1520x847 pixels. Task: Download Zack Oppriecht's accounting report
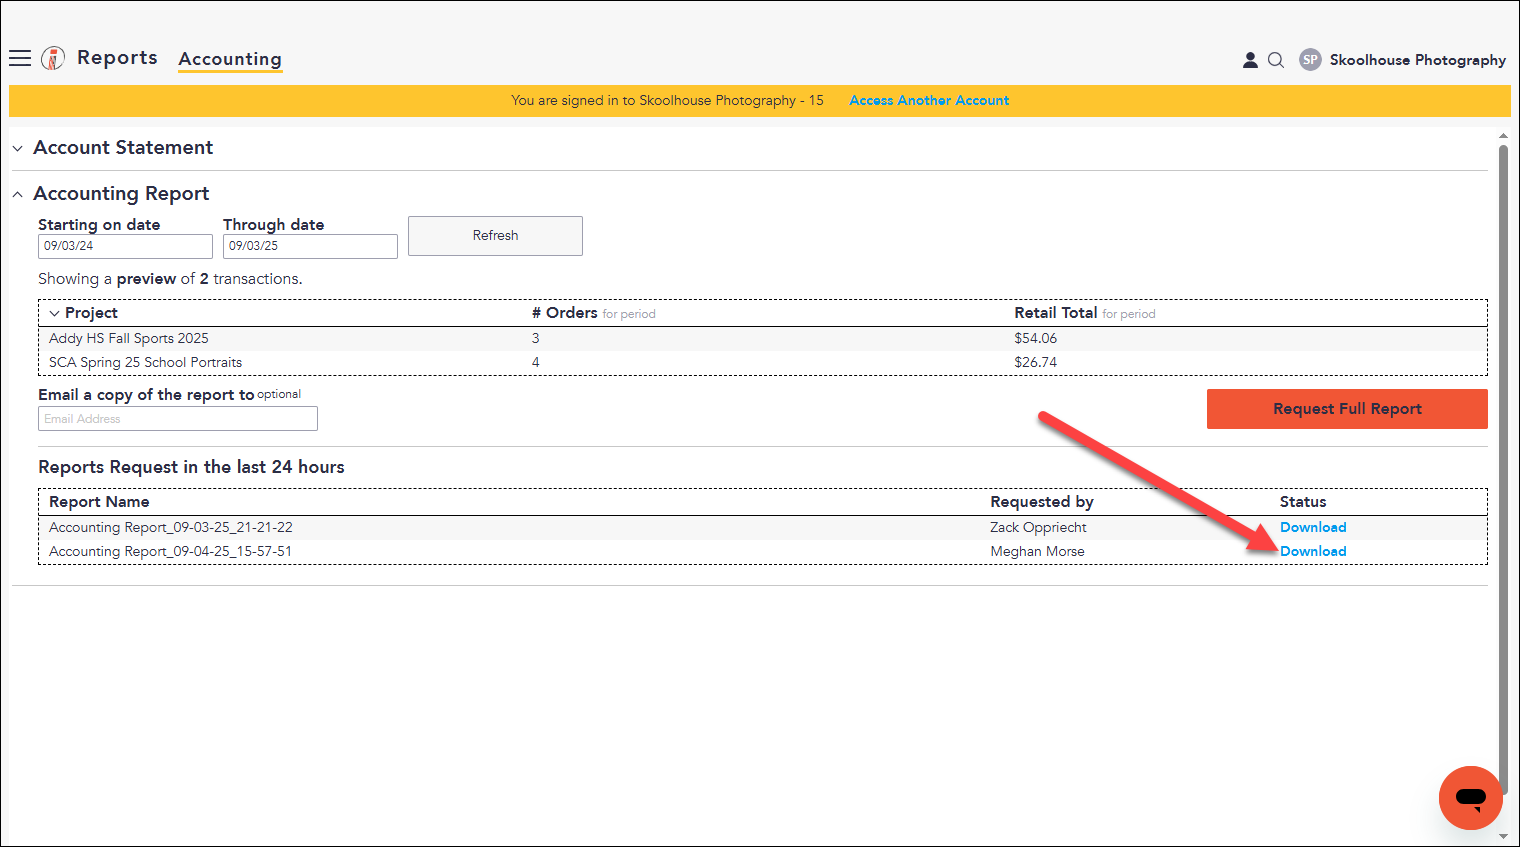[1313, 528]
